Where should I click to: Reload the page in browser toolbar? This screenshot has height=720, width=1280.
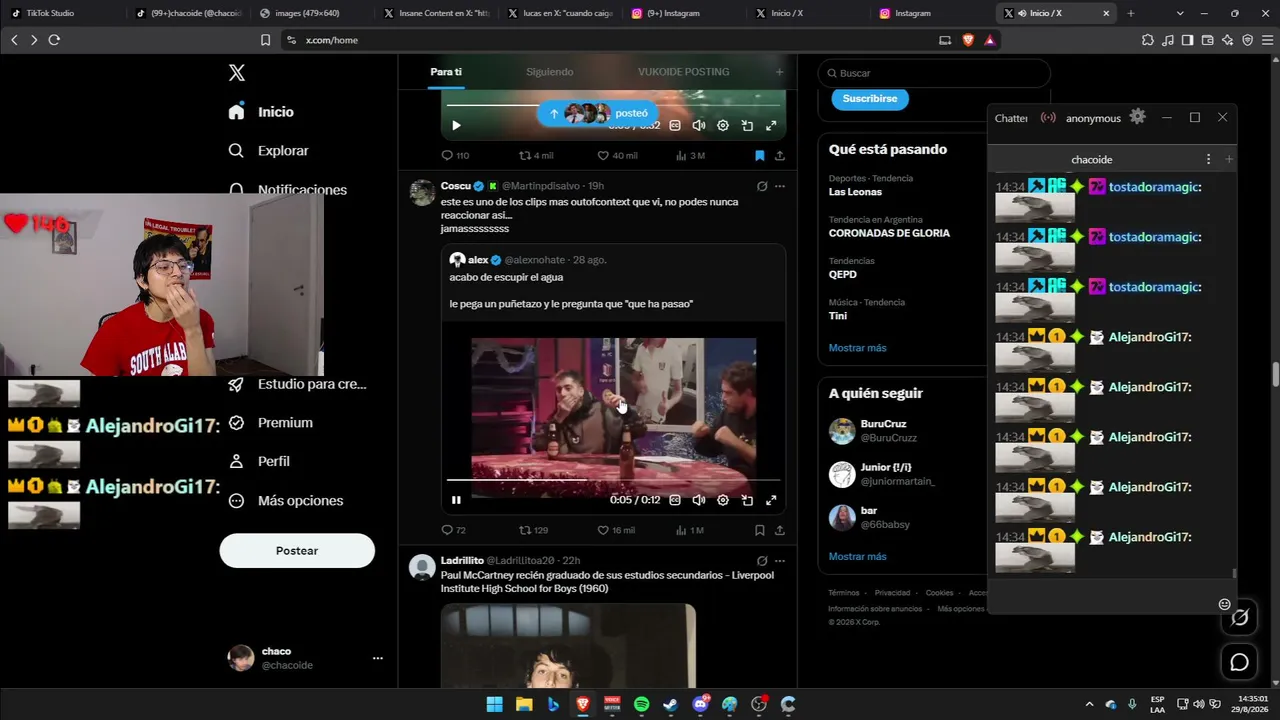(54, 40)
